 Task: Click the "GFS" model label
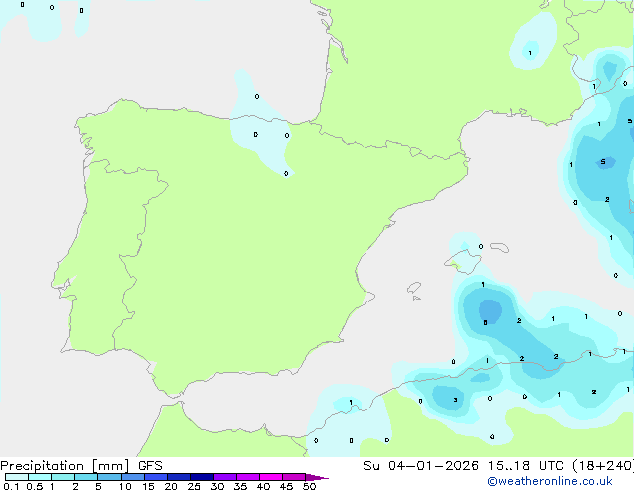pyautogui.click(x=150, y=466)
